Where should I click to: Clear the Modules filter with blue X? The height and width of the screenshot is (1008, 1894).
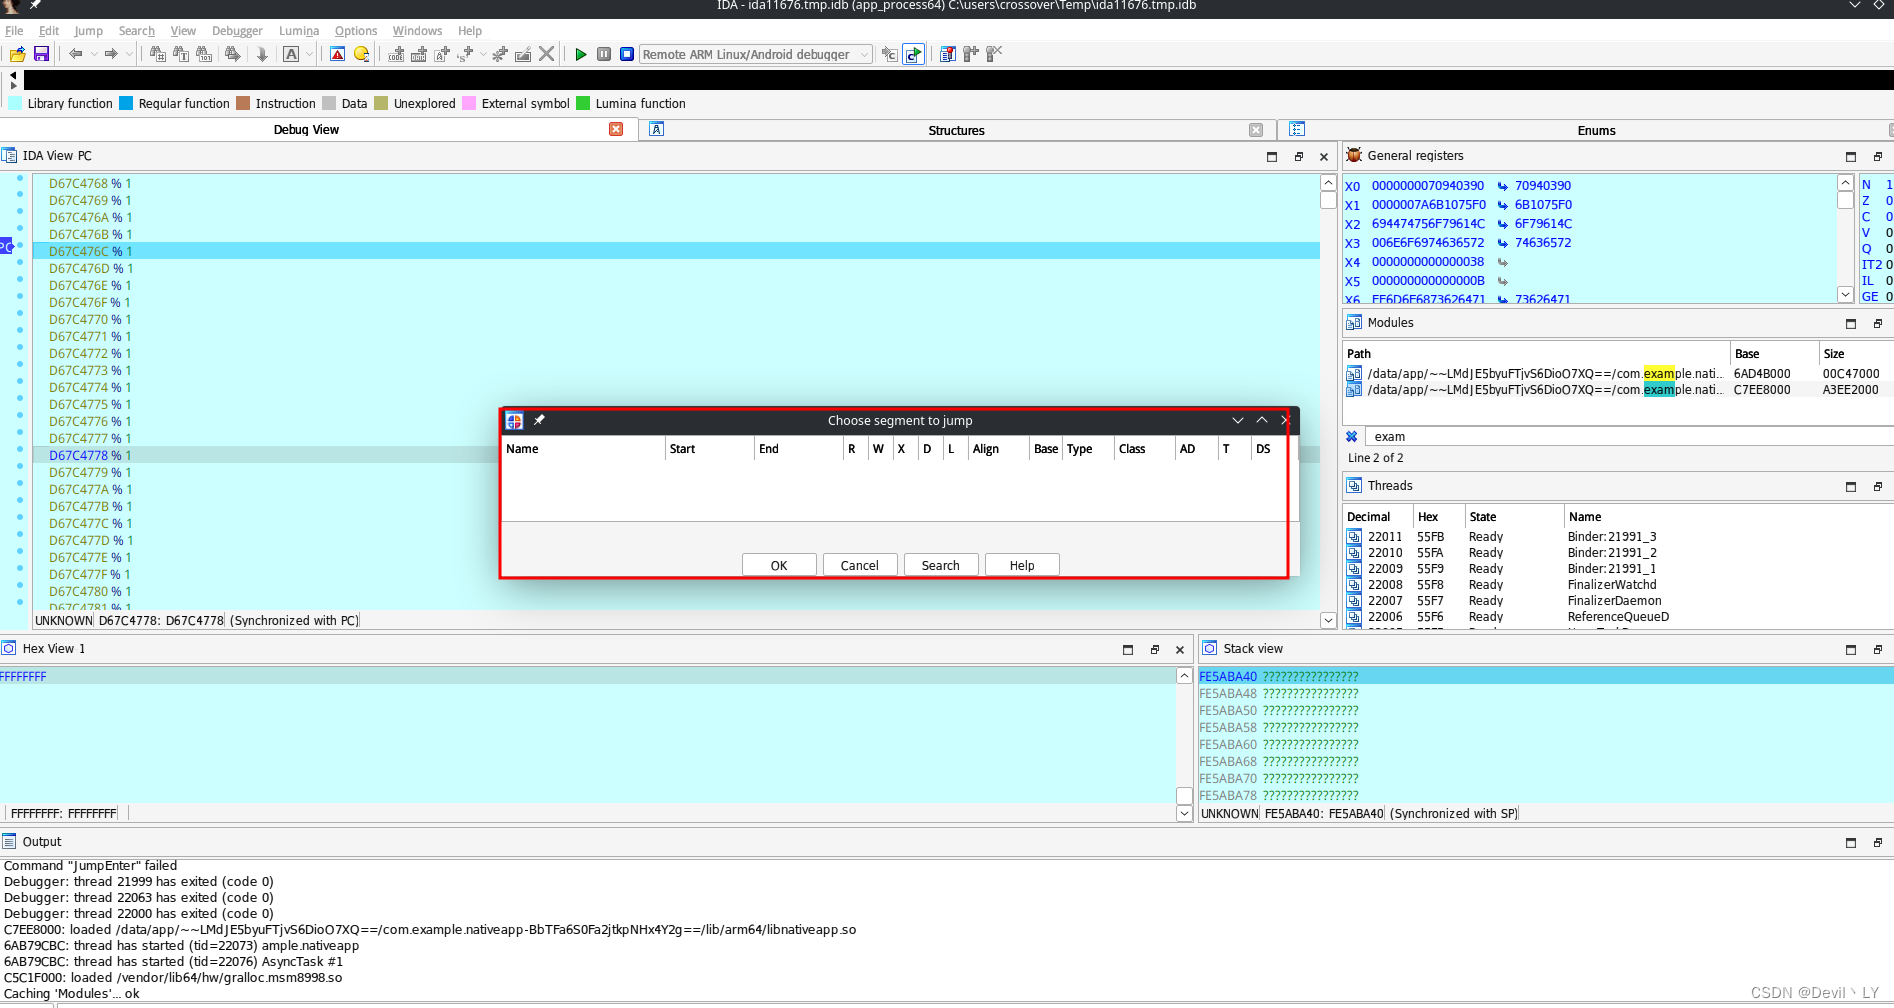tap(1351, 437)
